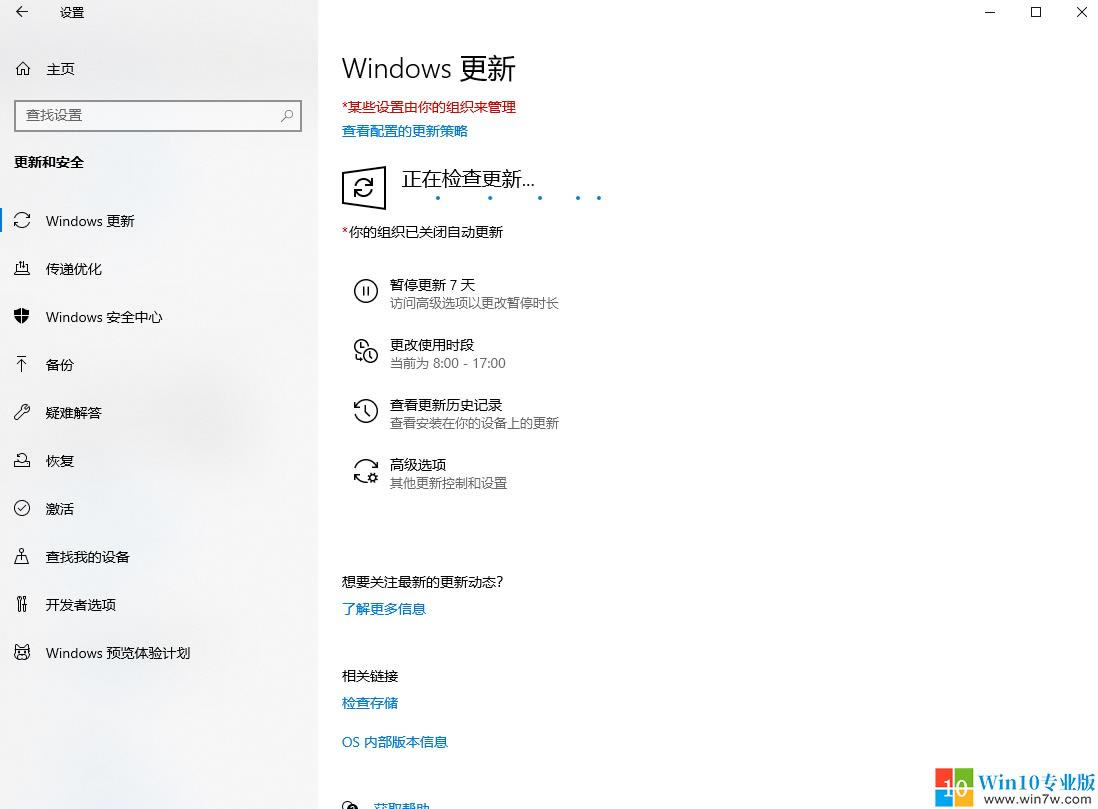
Task: Click the 疑难解答 wrench icon
Action: (x=22, y=413)
